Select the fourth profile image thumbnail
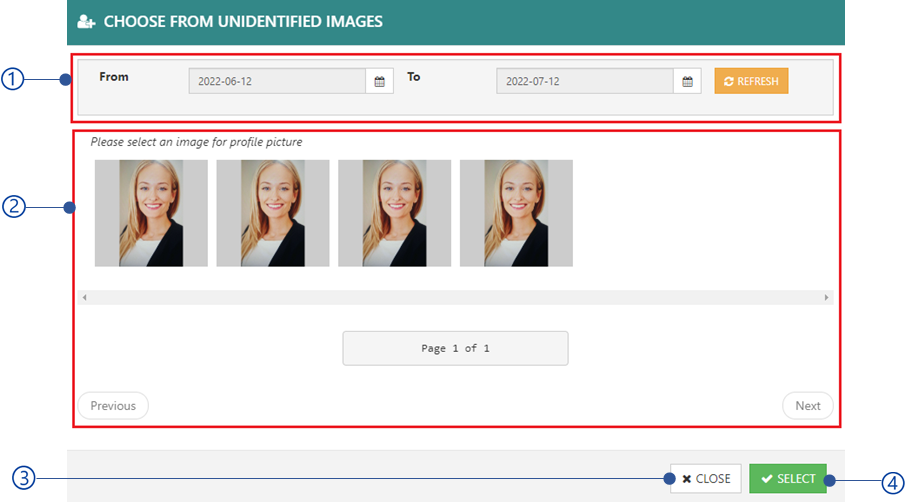This screenshot has width=905, height=502. (x=517, y=213)
